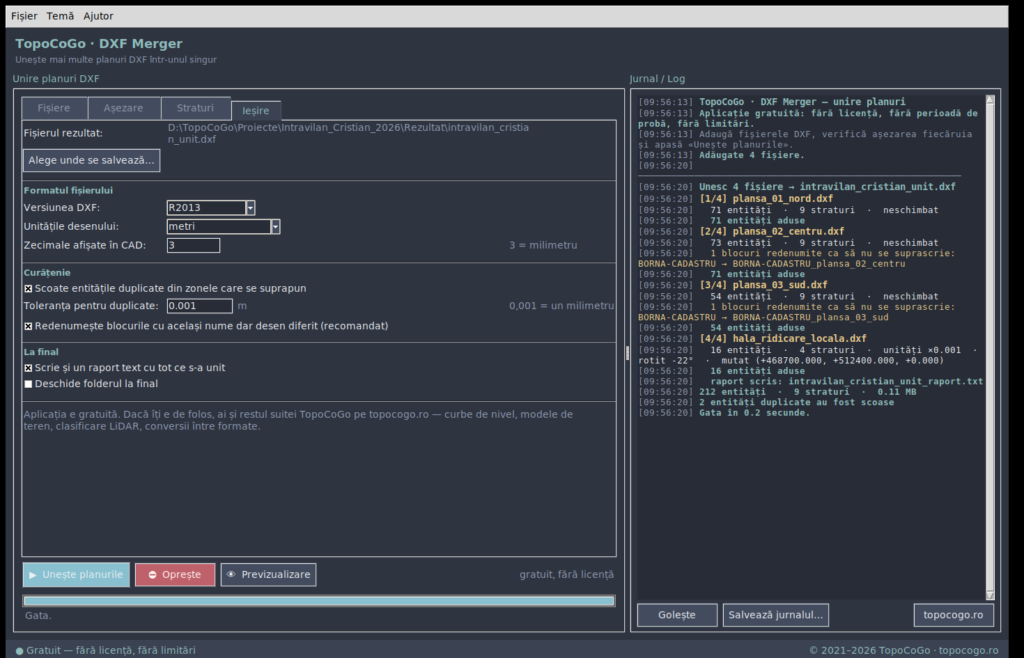The width and height of the screenshot is (1024, 658).
Task: Open the Ajutor menu
Action: [98, 16]
